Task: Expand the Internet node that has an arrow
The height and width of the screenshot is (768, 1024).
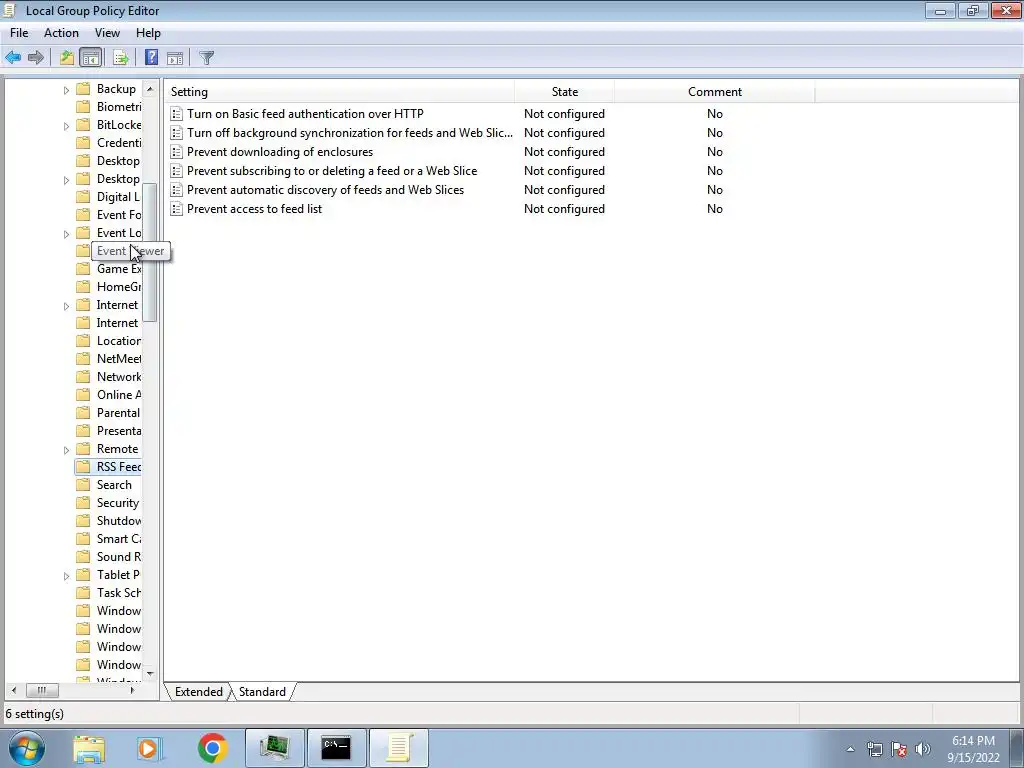Action: (x=66, y=306)
